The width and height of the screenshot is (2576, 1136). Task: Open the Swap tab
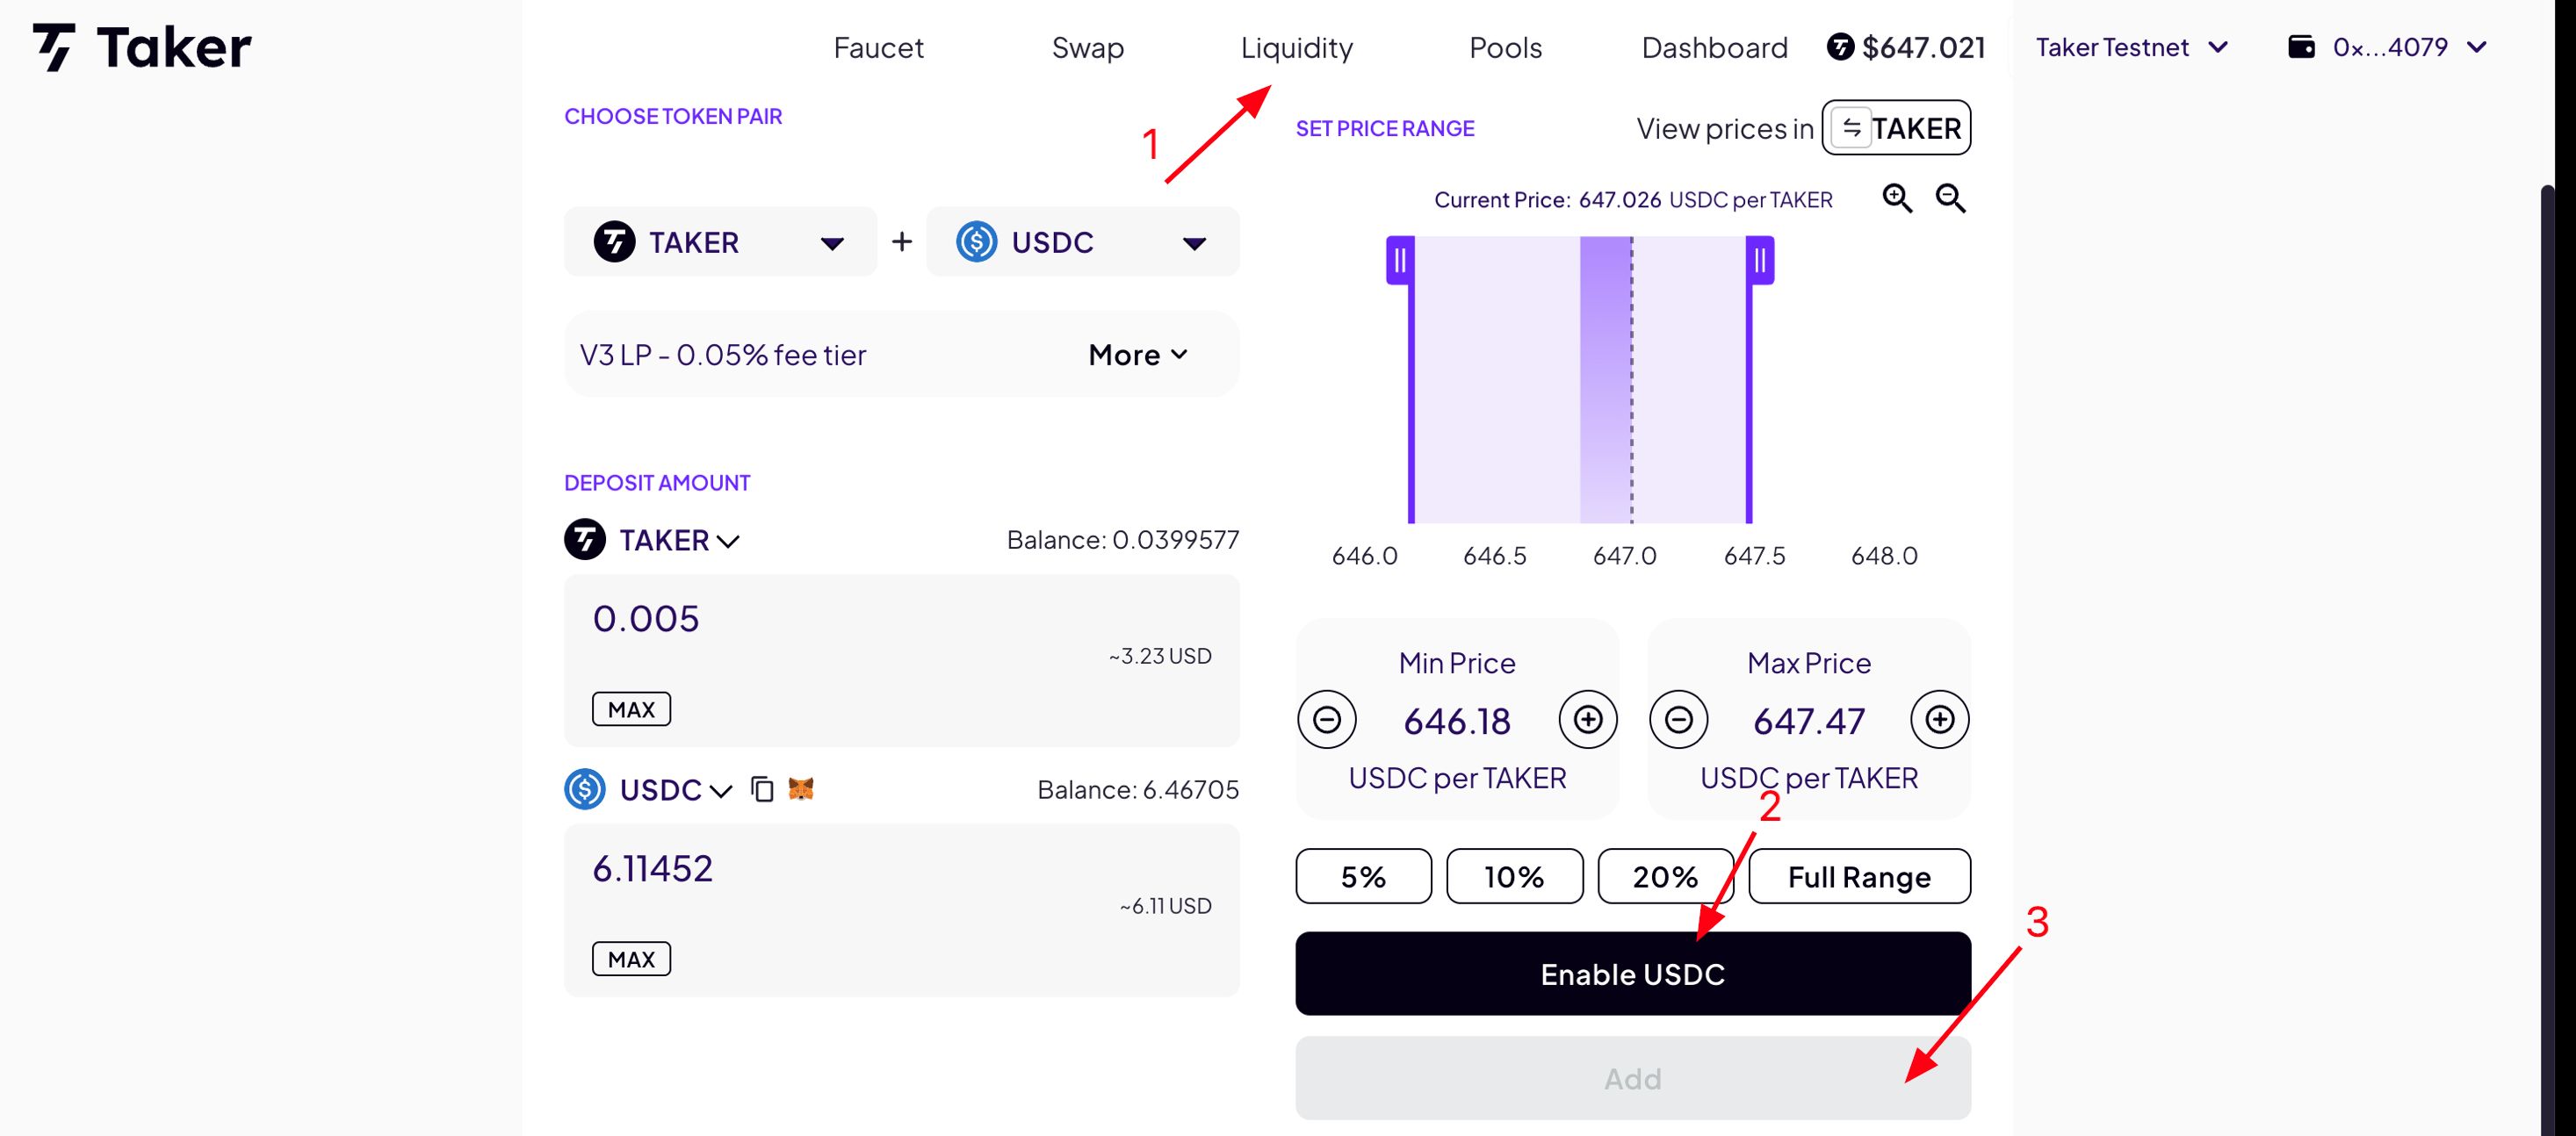pos(1087,47)
